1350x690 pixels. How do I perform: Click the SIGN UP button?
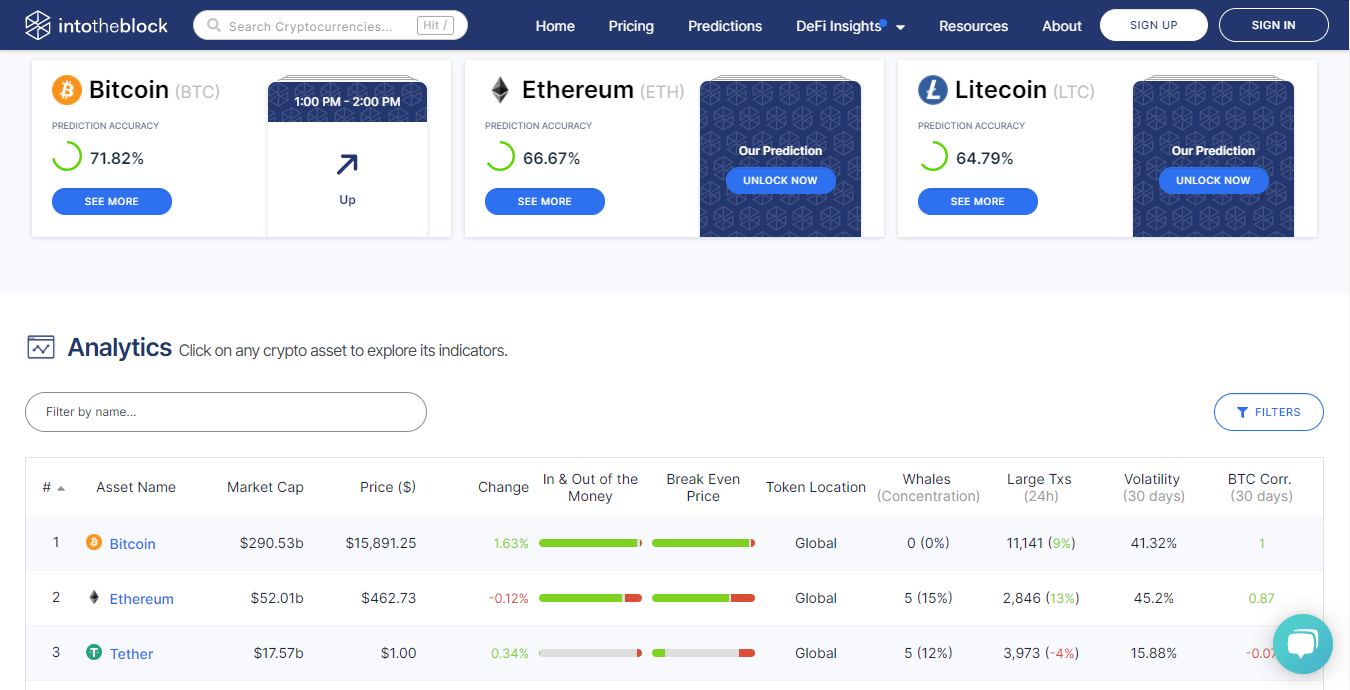click(1154, 25)
